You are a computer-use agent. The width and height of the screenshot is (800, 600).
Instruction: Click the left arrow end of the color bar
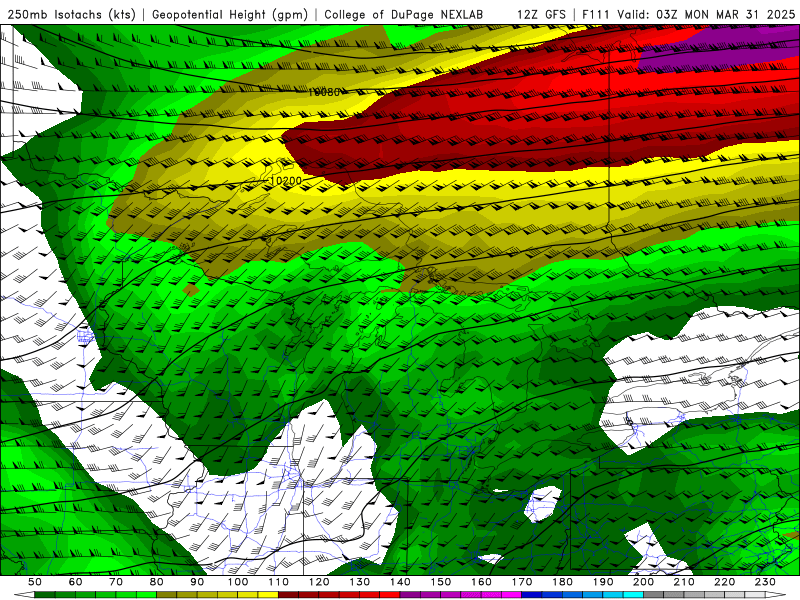point(24,594)
